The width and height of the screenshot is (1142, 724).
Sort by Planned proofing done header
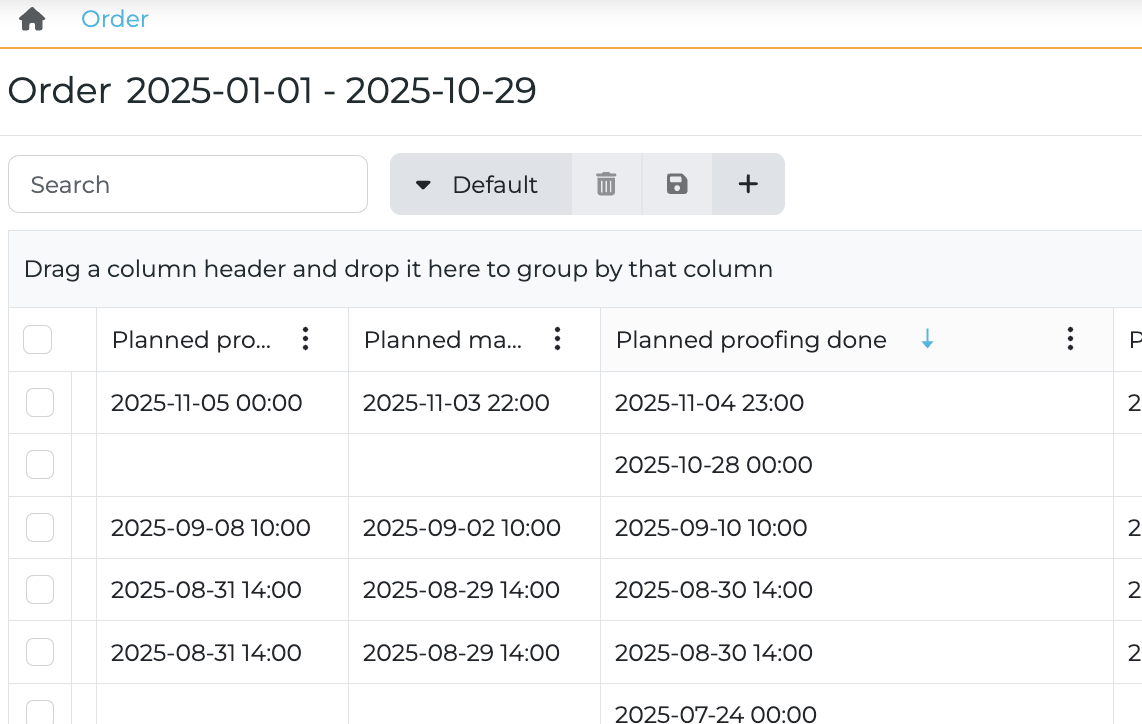point(751,340)
